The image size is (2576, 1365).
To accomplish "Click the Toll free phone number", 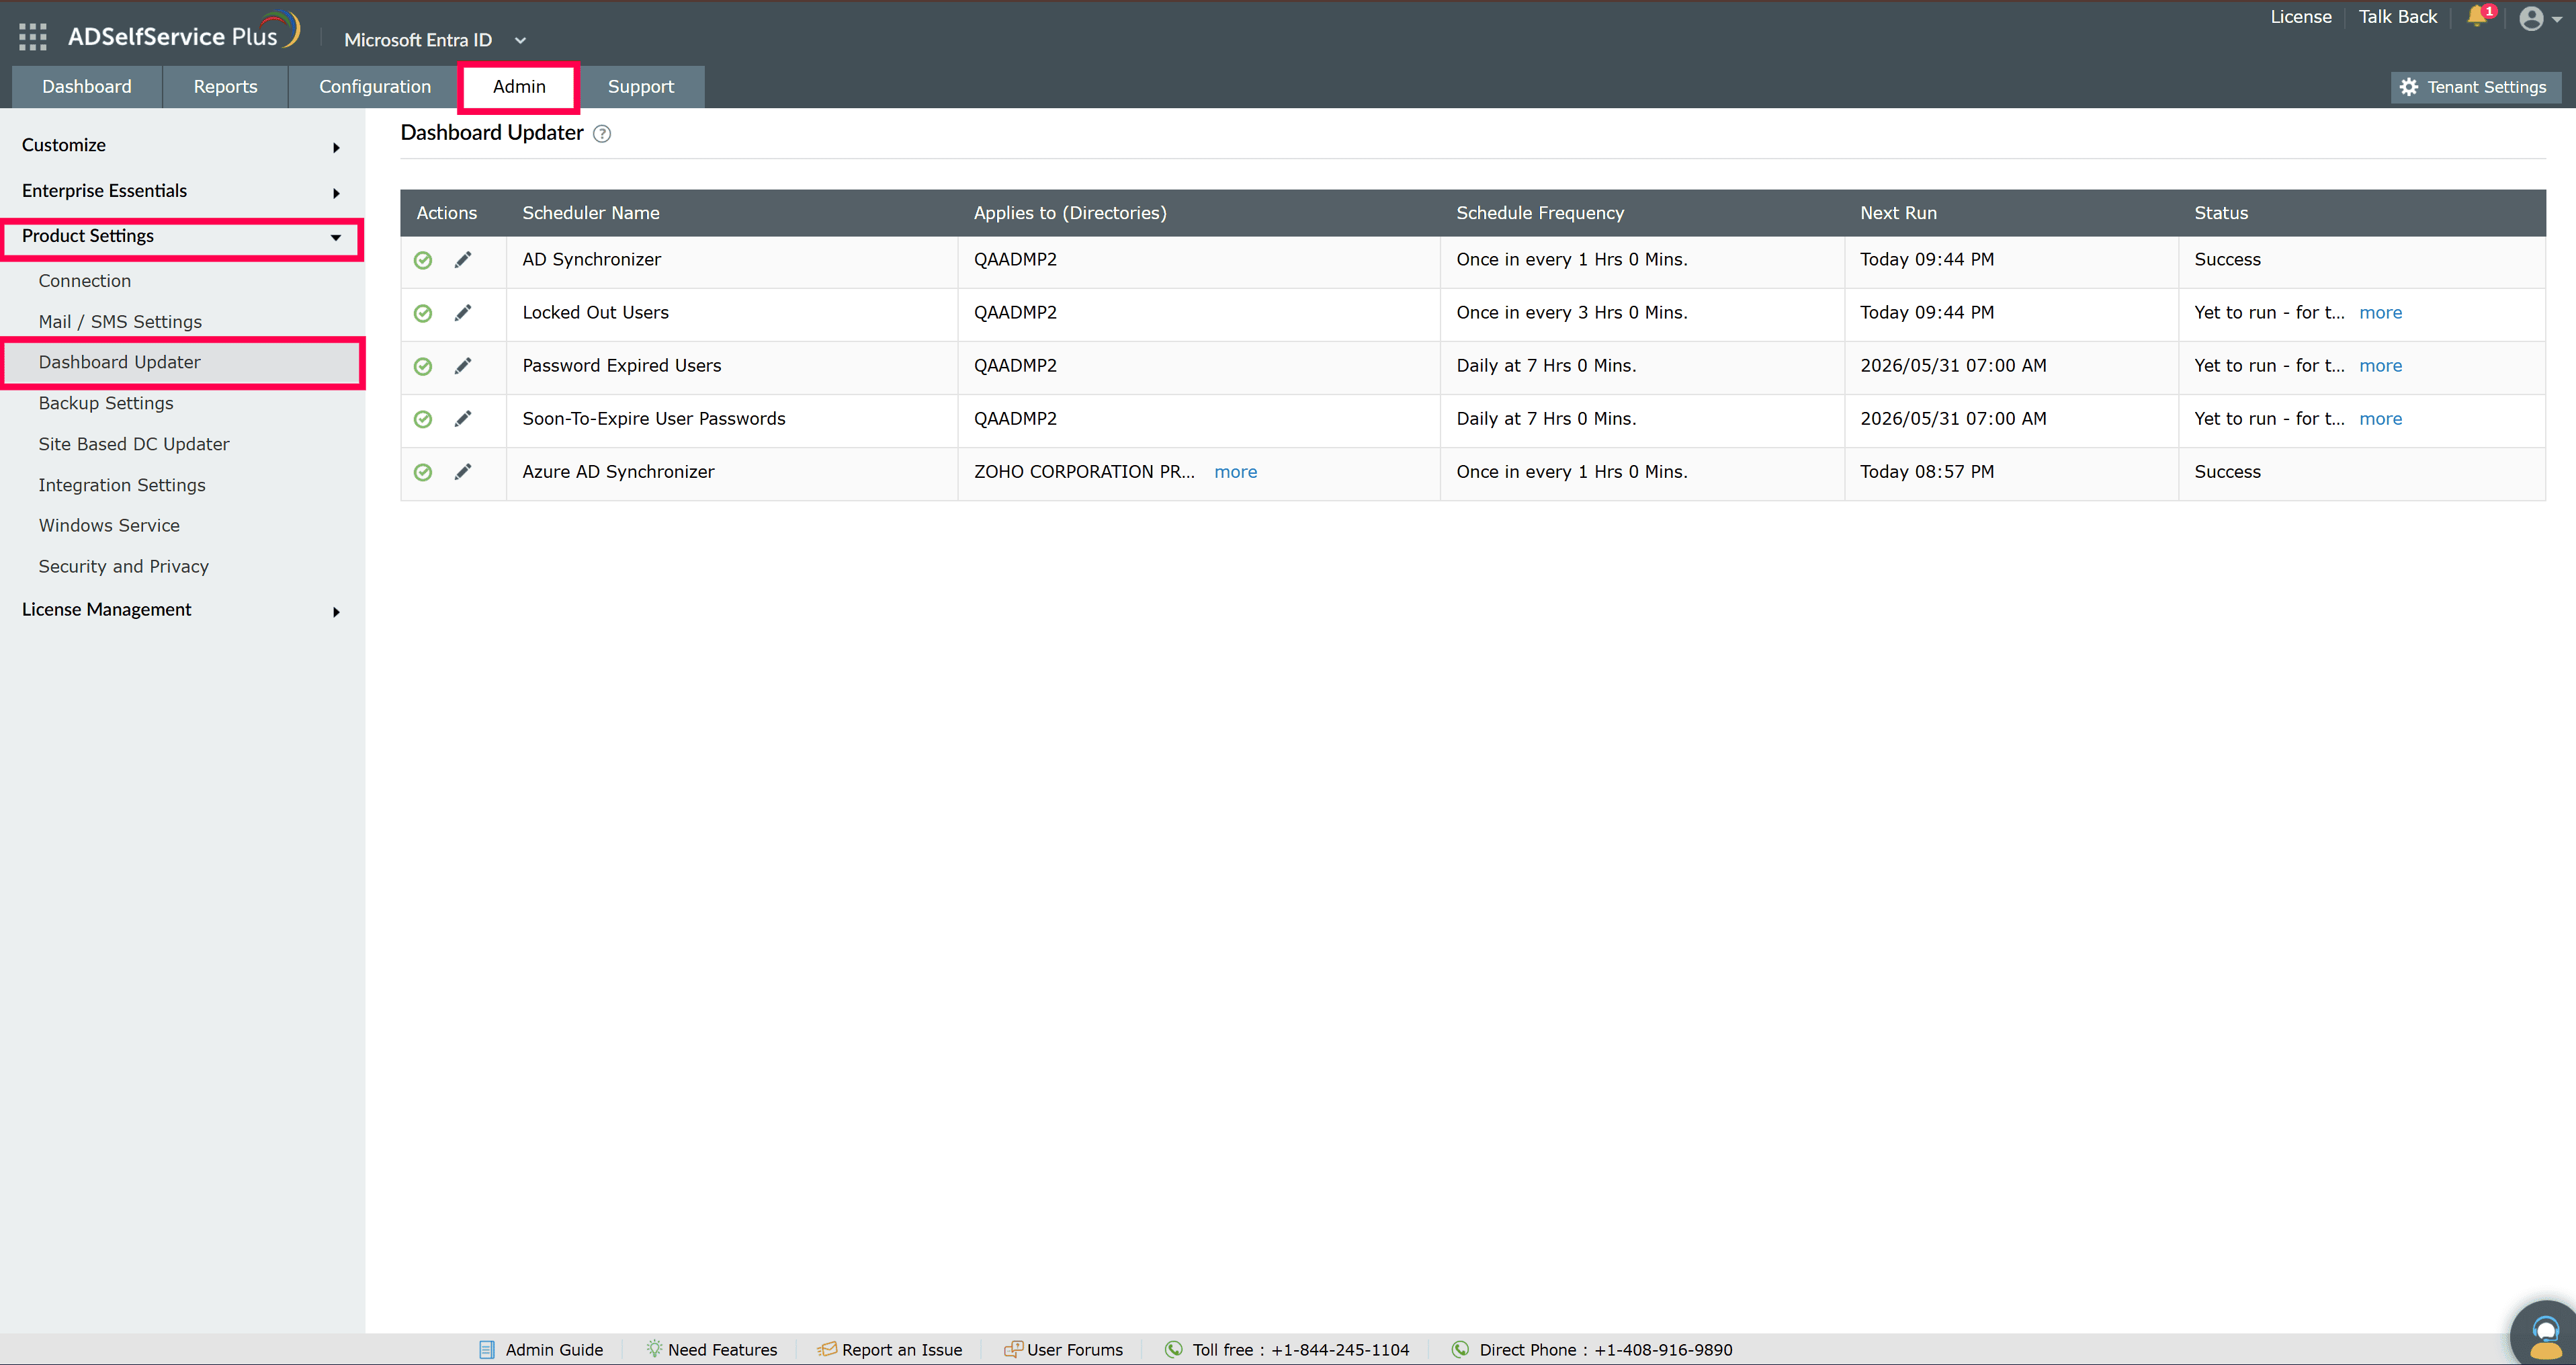I will 1339,1349.
